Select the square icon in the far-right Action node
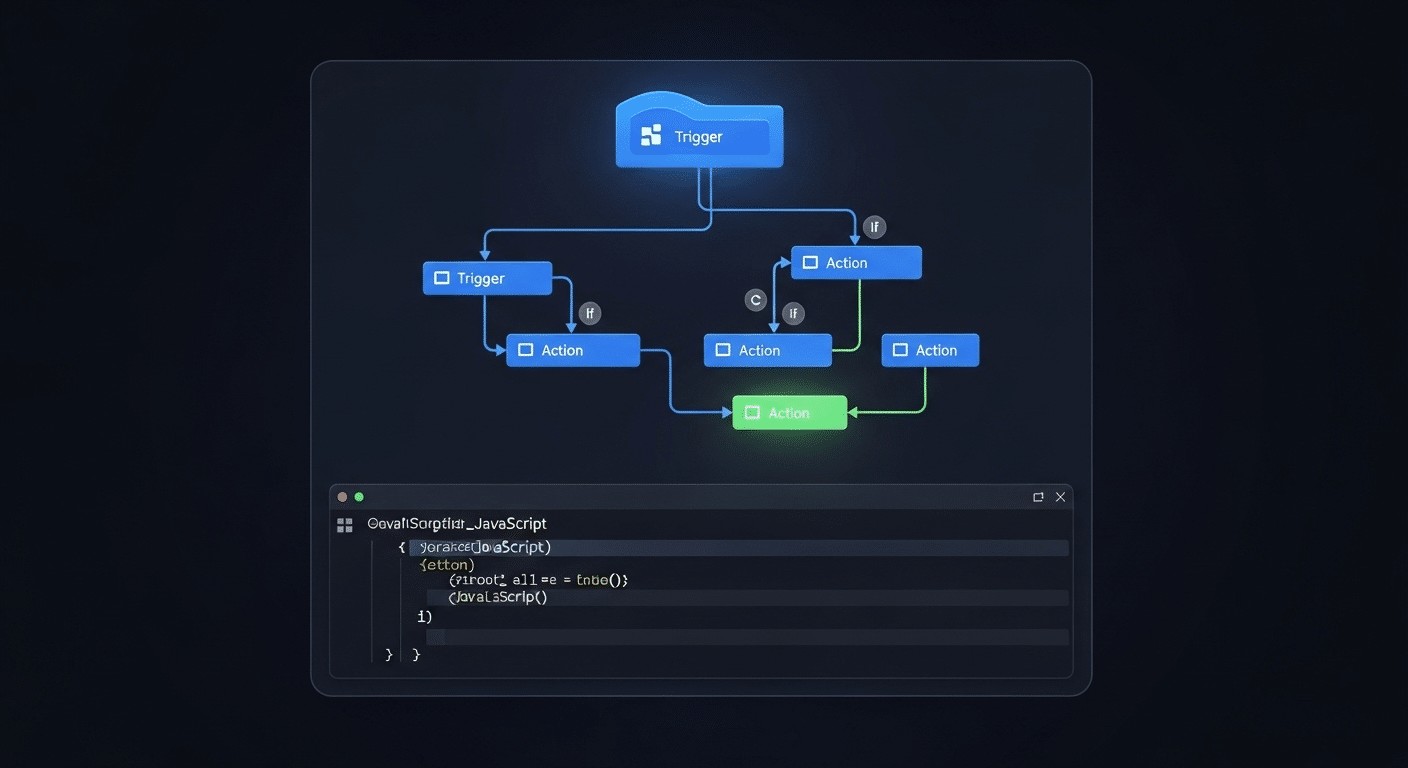Screen dimensions: 1408x768 (x=901, y=350)
